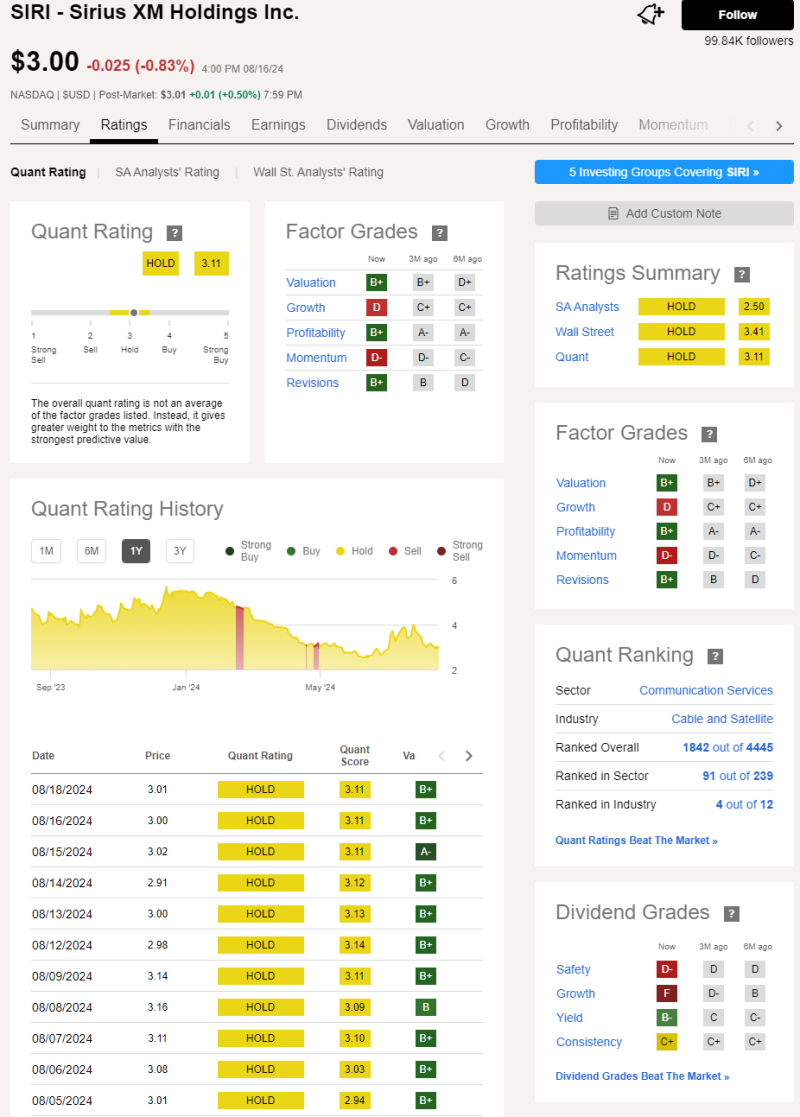
Task: Click Ratings Summary help question mark
Action: 742,274
